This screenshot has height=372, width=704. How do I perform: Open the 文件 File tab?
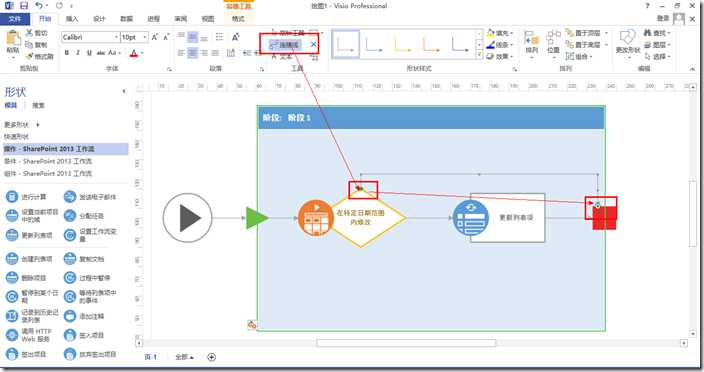point(15,19)
